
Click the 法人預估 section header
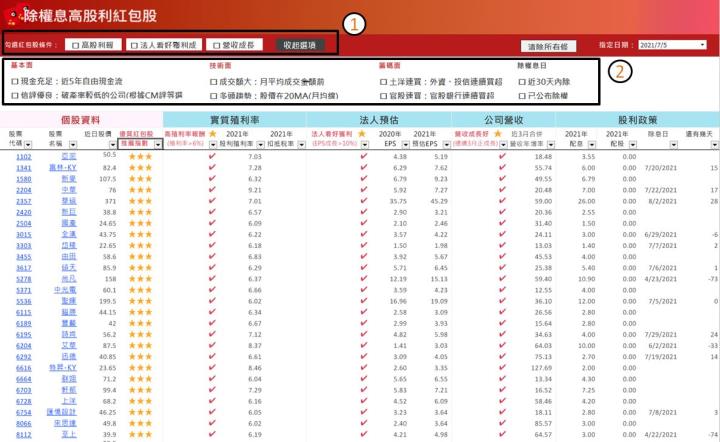tap(379, 120)
